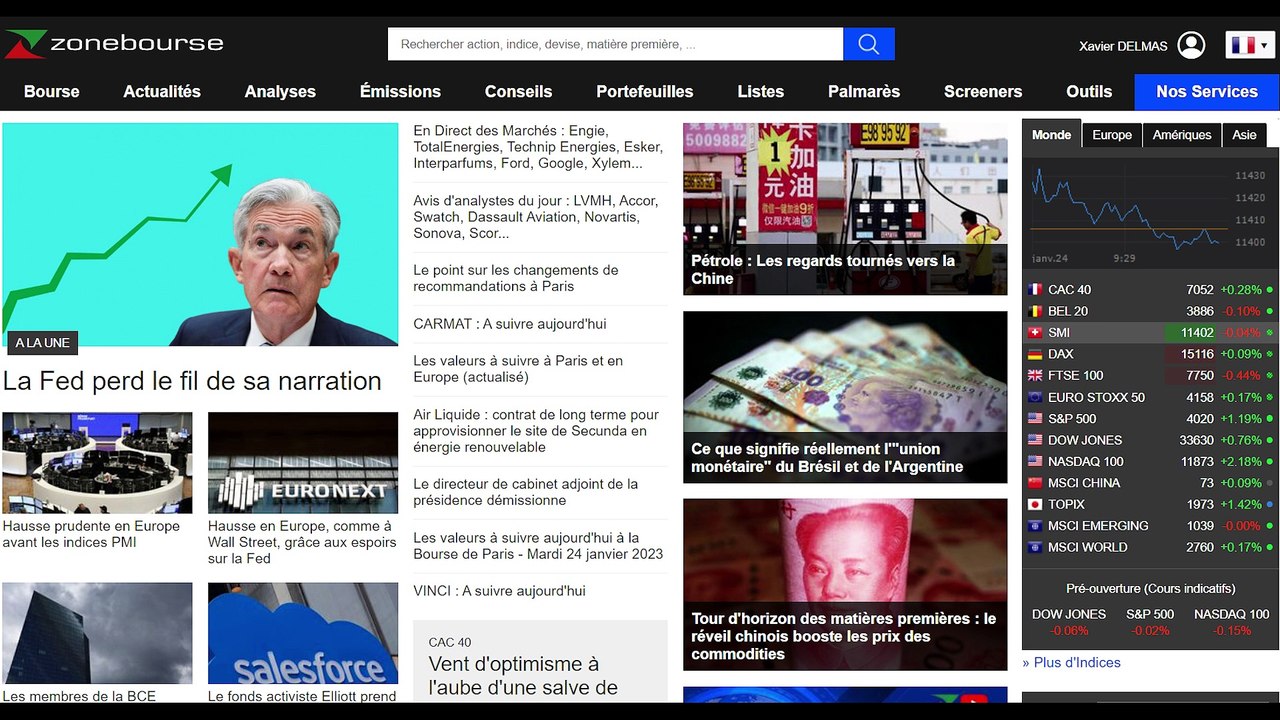Open the Bourse menu
This screenshot has width=1280, height=720.
tap(52, 91)
